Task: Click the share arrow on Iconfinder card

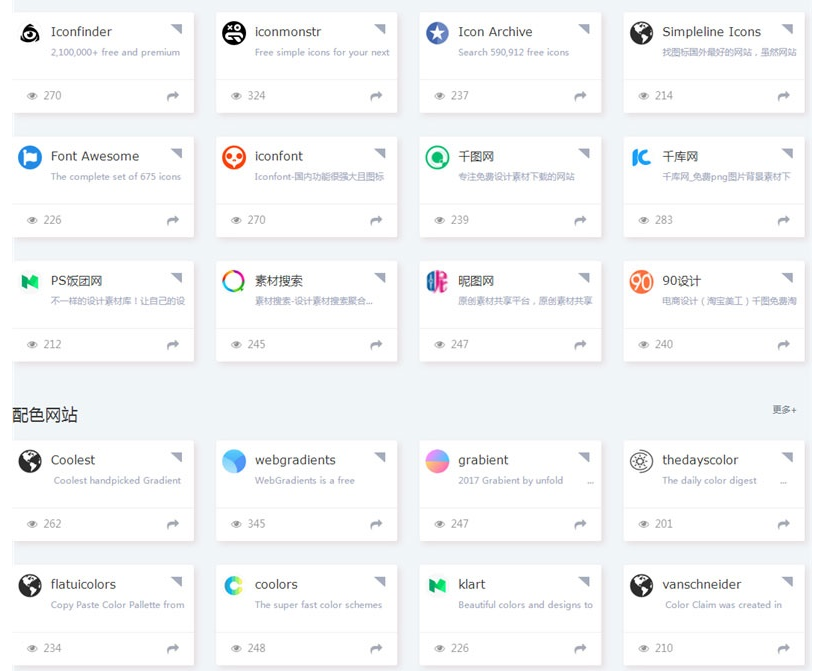Action: pyautogui.click(x=170, y=96)
